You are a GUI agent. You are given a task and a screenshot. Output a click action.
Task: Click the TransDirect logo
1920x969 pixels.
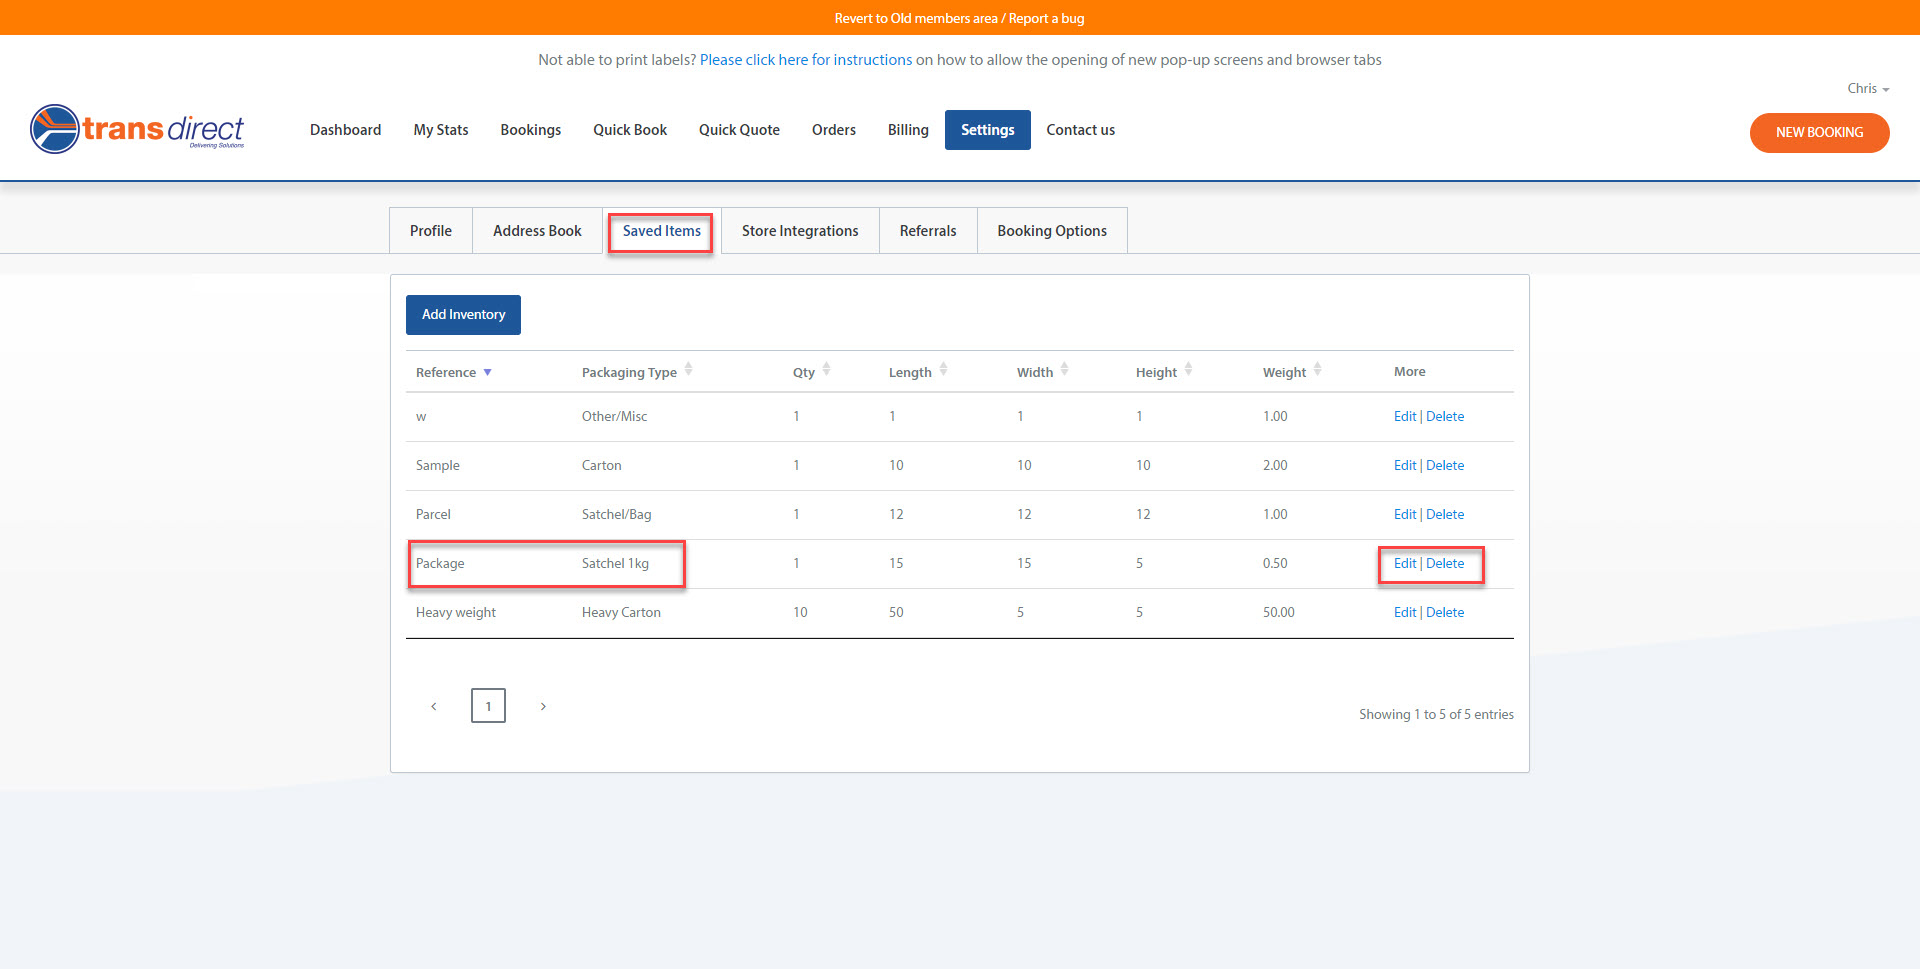click(137, 129)
